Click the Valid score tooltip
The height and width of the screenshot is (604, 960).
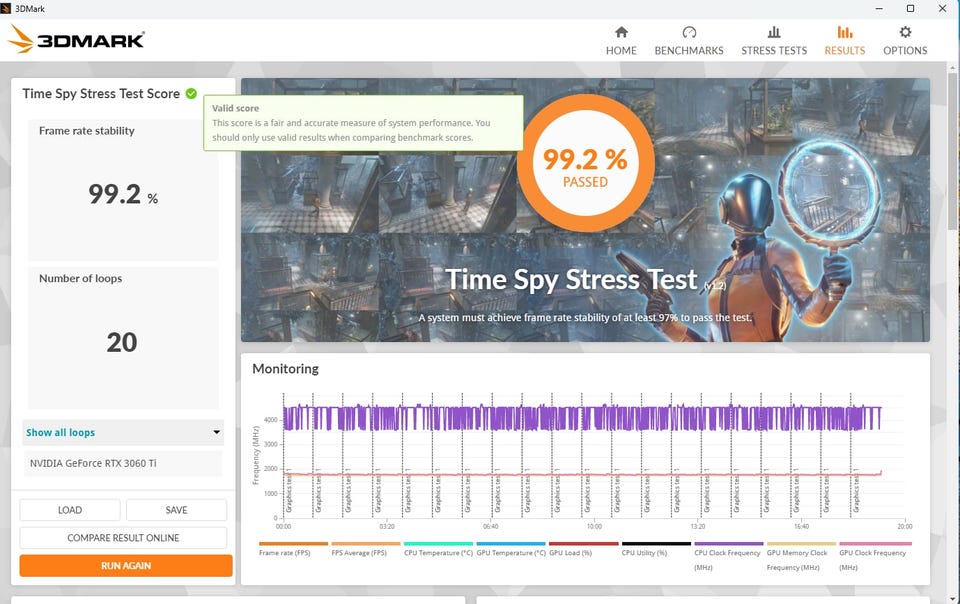pos(363,122)
